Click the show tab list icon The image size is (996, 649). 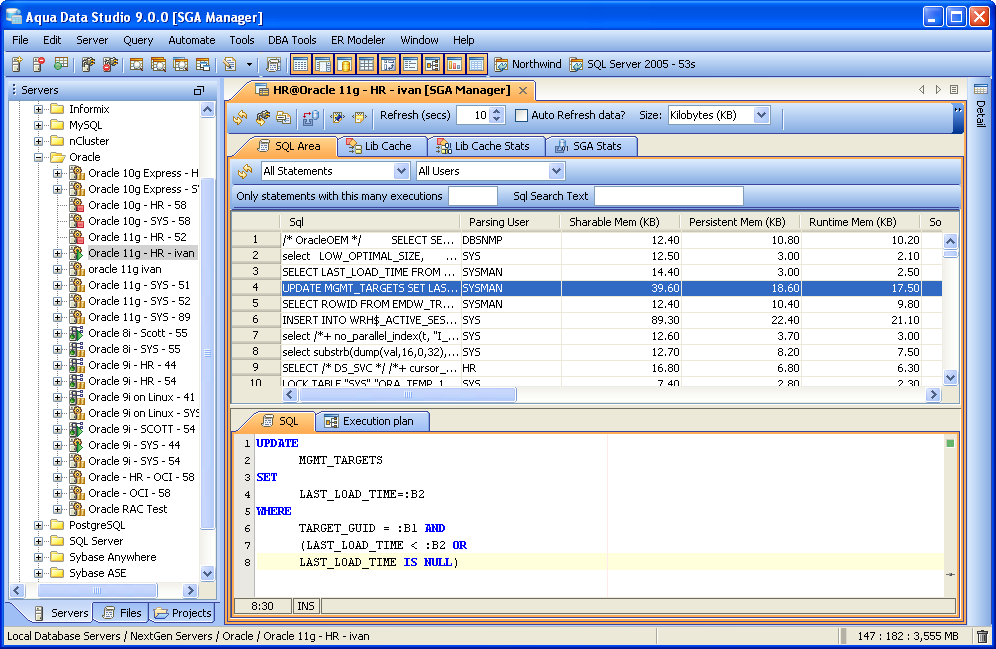click(954, 90)
